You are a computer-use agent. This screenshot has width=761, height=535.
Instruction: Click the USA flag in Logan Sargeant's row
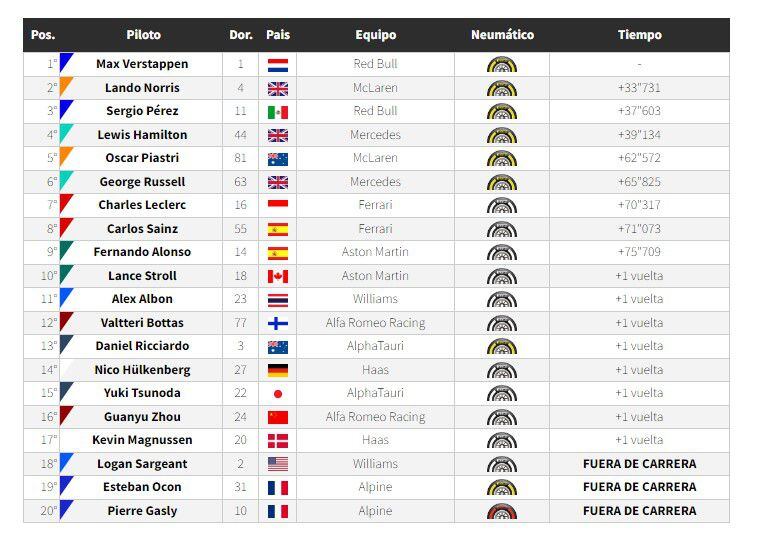pyautogui.click(x=277, y=464)
